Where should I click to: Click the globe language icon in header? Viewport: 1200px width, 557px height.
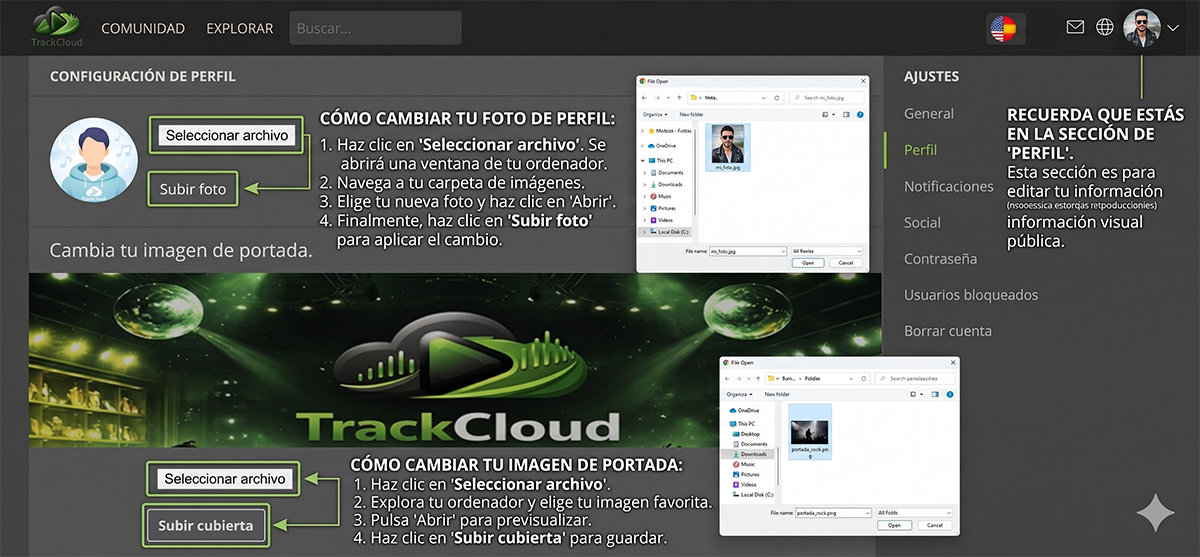[x=1105, y=27]
